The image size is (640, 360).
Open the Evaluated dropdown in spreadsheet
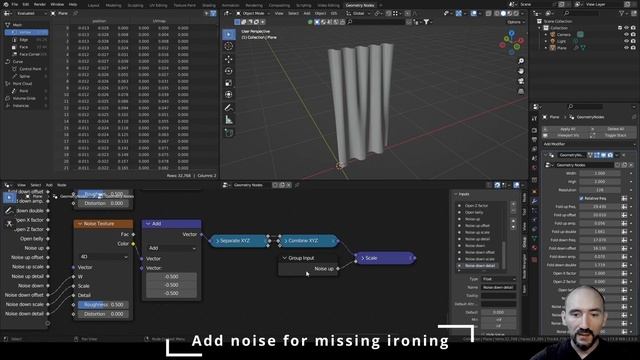(x=31, y=13)
